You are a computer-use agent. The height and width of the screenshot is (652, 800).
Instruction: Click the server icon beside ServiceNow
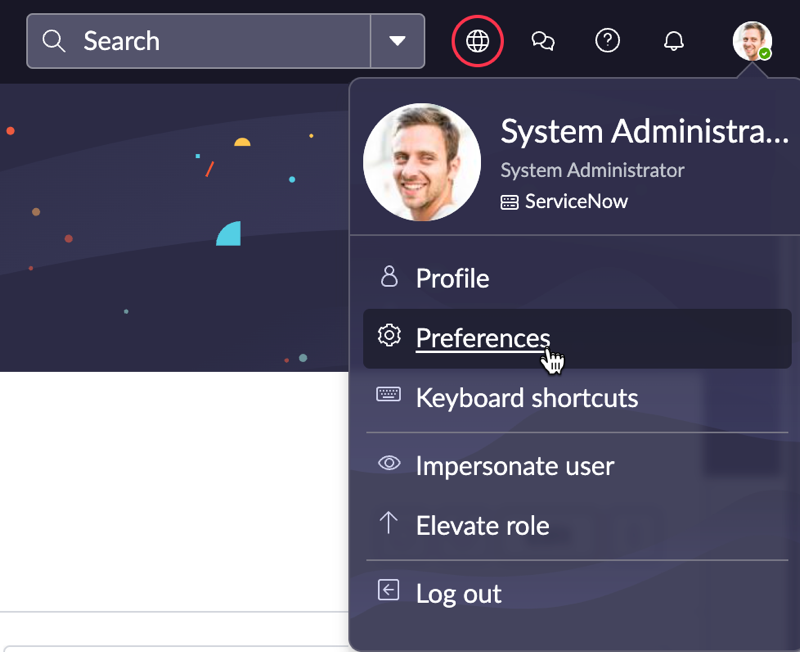[x=509, y=203]
